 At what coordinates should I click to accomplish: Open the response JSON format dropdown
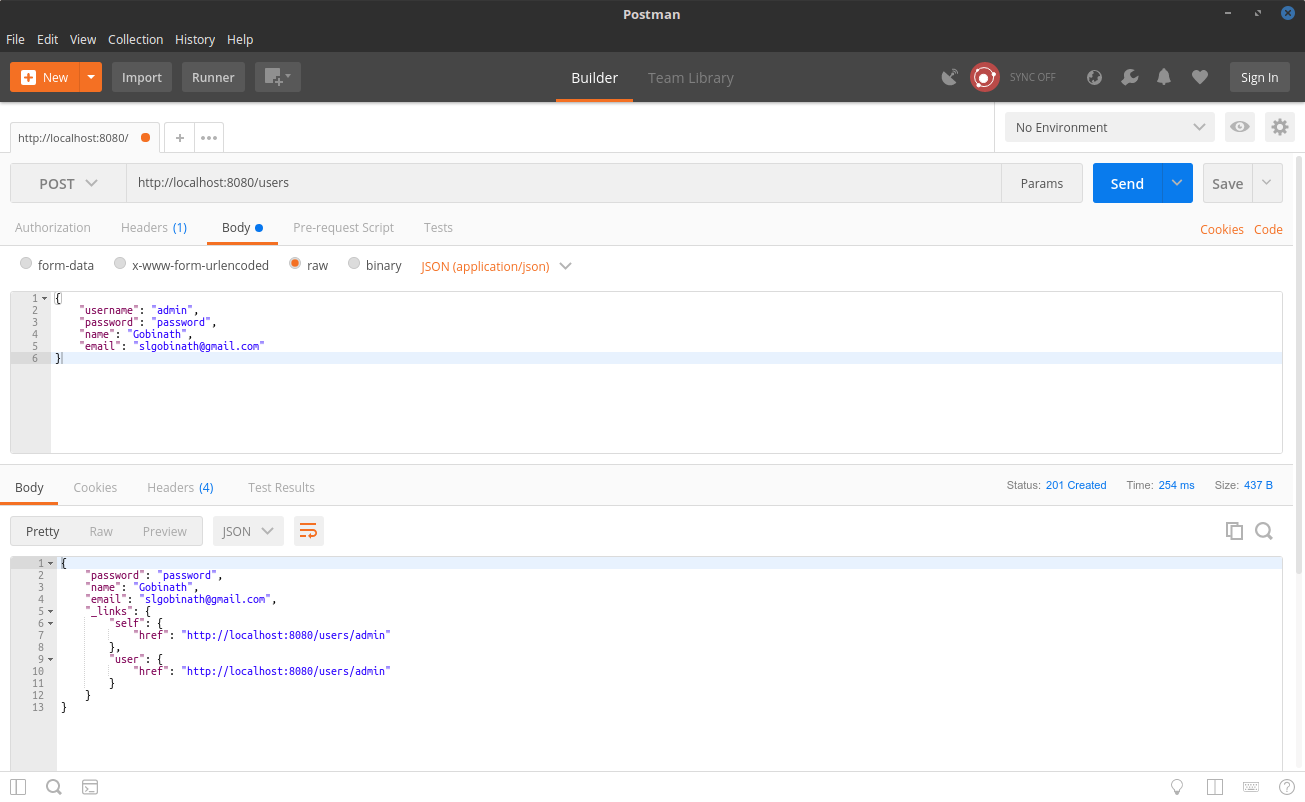click(x=248, y=531)
